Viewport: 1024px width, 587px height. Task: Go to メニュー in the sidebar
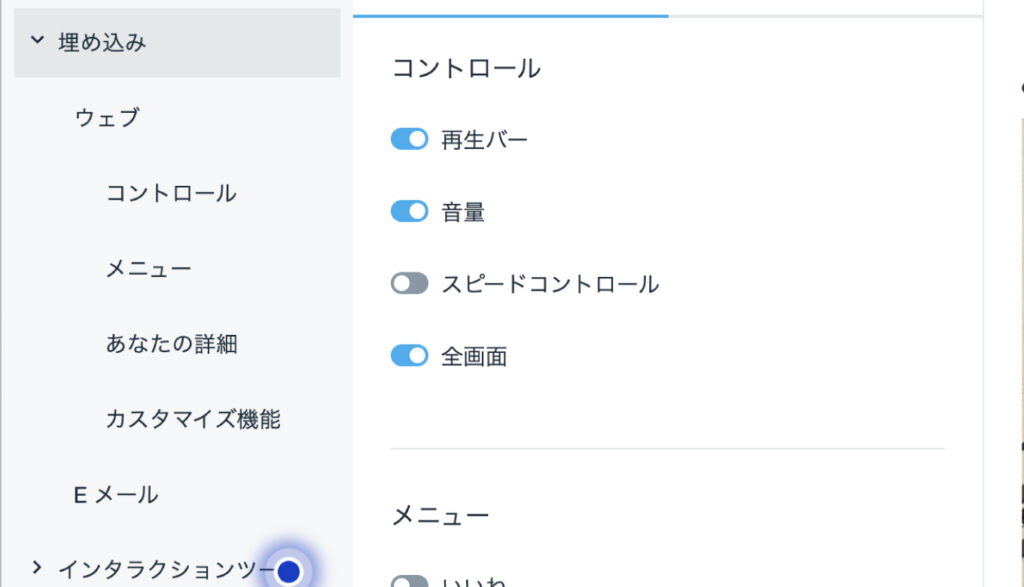click(149, 268)
